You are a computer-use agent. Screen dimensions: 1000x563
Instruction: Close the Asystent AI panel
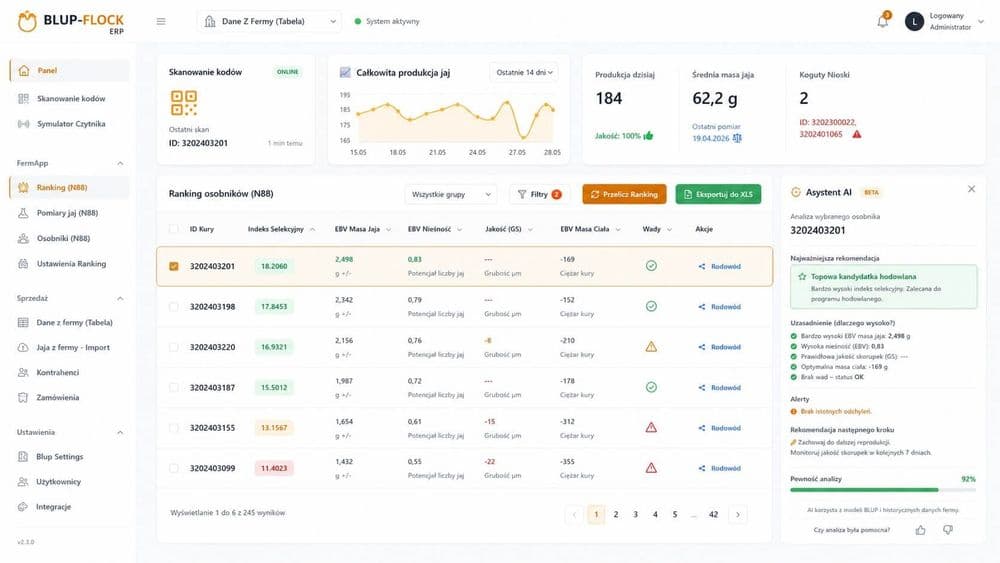971,189
